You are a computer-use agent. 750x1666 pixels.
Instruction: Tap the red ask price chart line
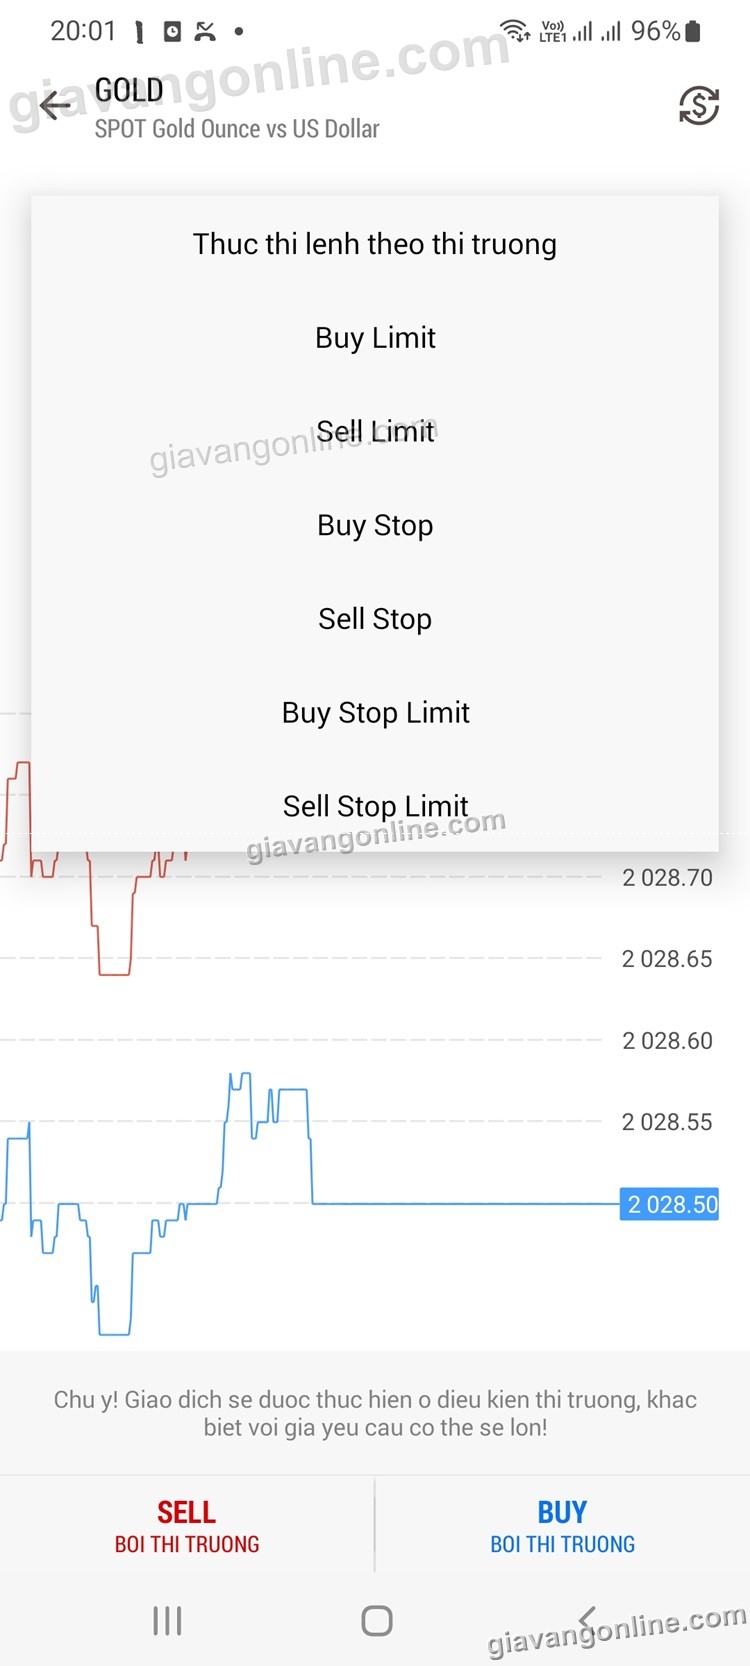[x=114, y=974]
